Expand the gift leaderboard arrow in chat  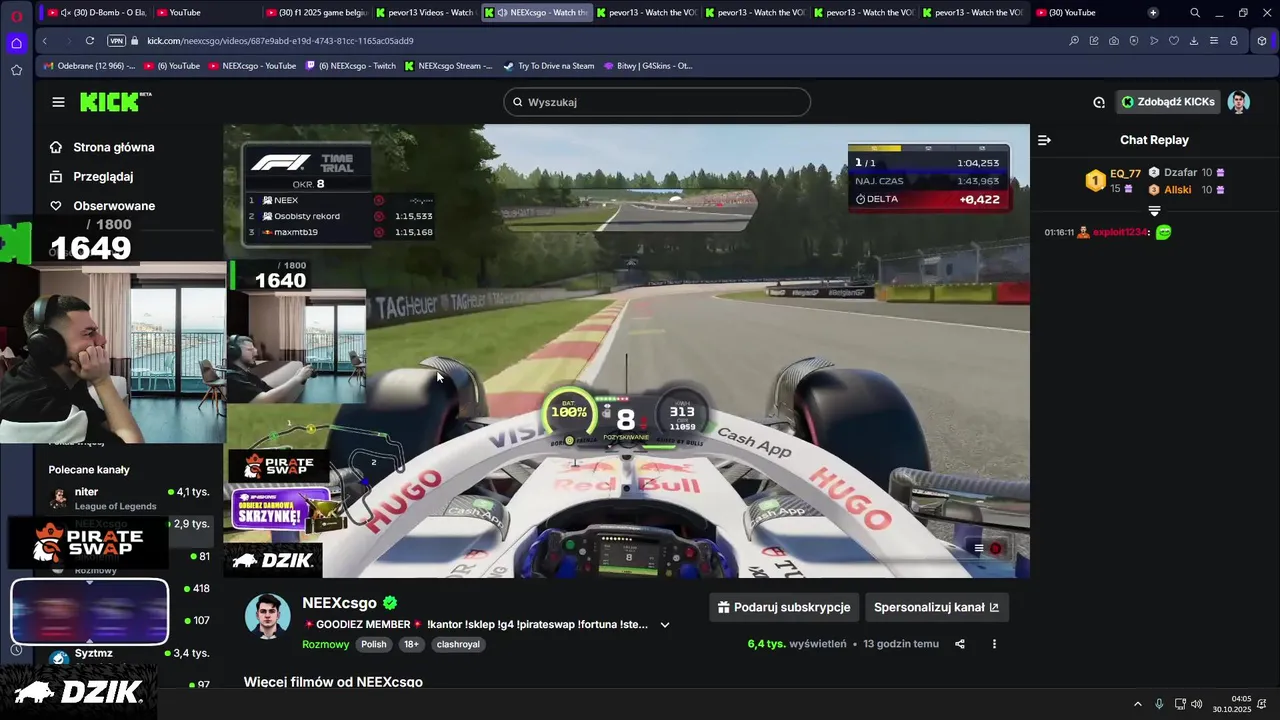click(1154, 211)
